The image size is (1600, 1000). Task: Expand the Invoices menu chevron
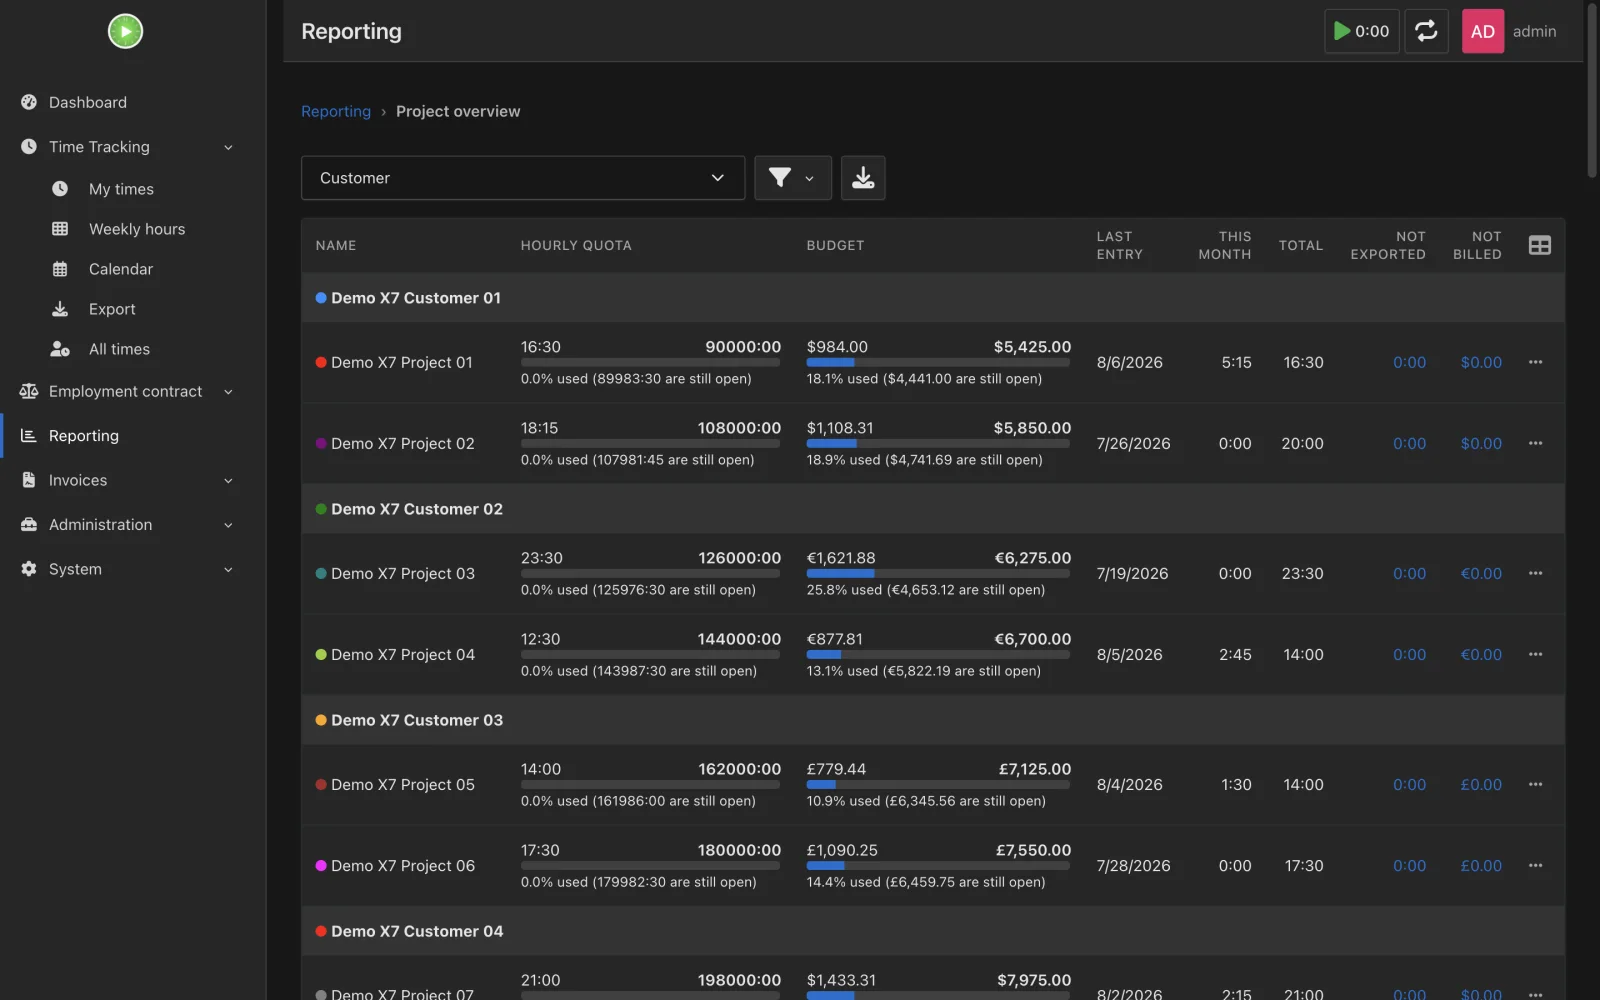(x=228, y=481)
